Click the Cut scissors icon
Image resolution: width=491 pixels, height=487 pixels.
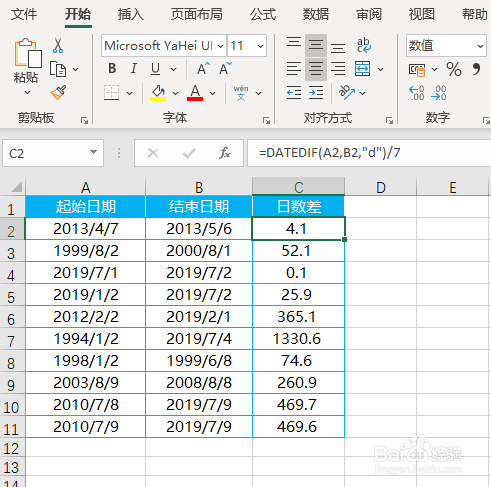[58, 46]
